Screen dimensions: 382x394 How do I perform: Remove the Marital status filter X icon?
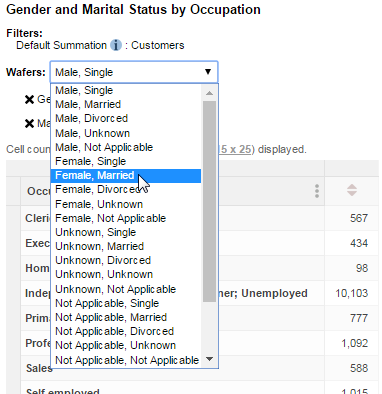[30, 124]
